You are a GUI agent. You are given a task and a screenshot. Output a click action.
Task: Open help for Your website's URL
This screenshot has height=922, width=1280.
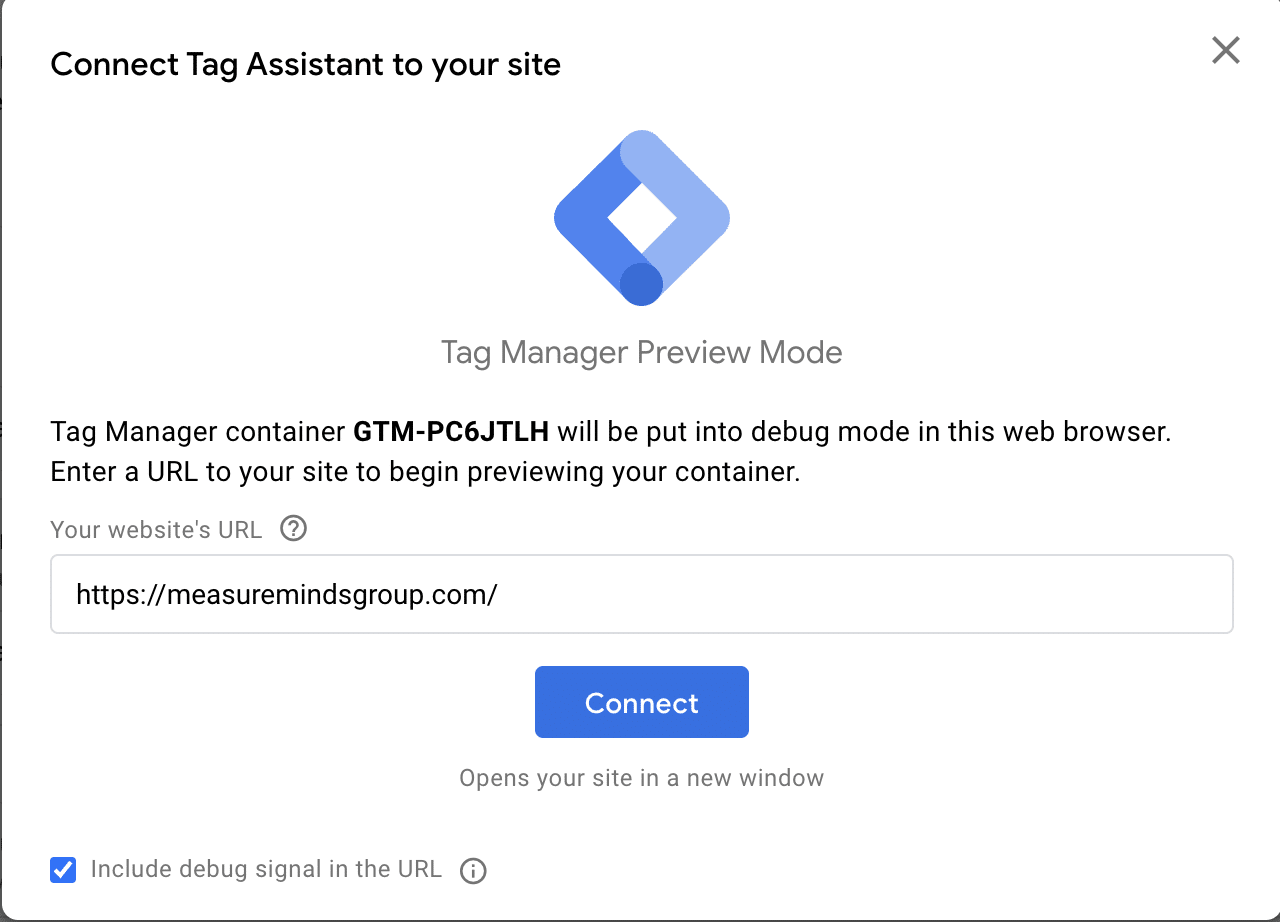(x=293, y=529)
